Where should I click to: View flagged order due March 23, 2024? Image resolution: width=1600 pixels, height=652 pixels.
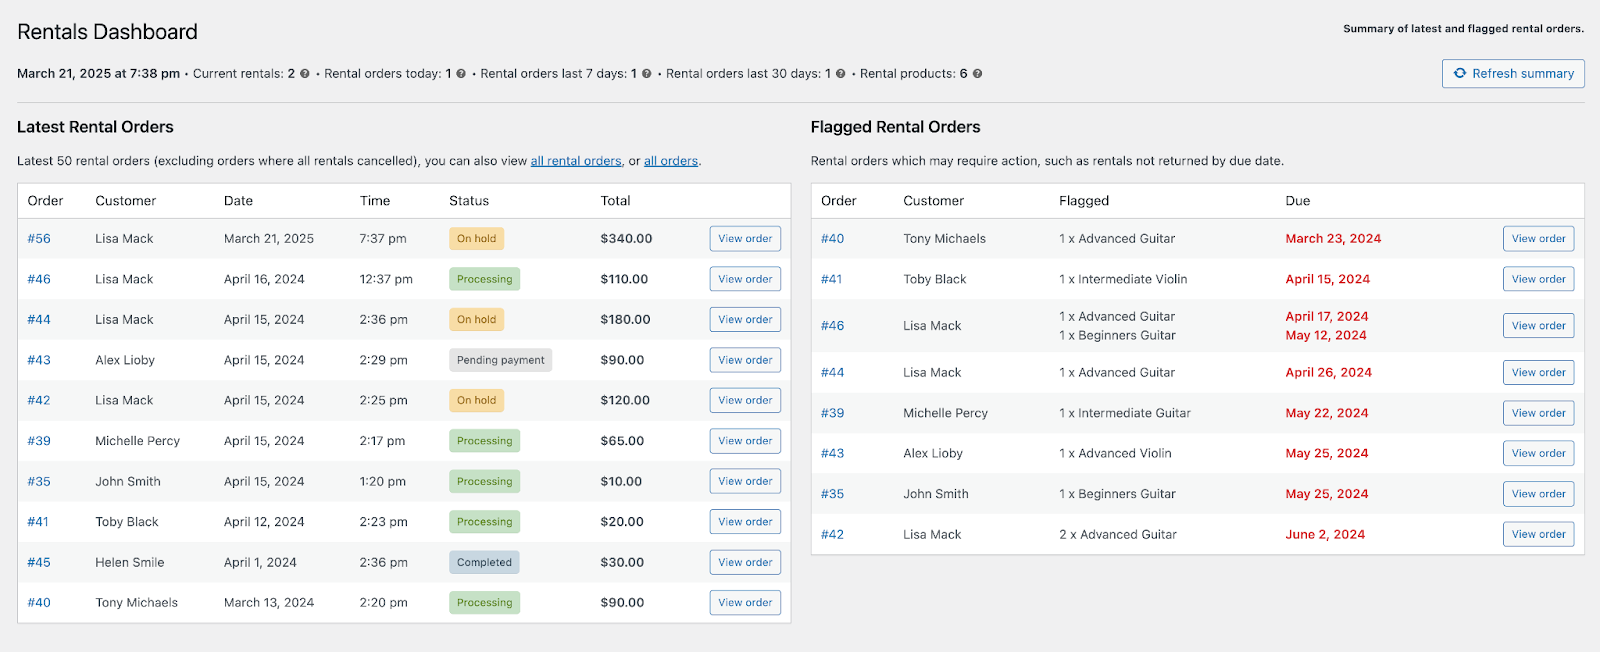(x=1538, y=239)
